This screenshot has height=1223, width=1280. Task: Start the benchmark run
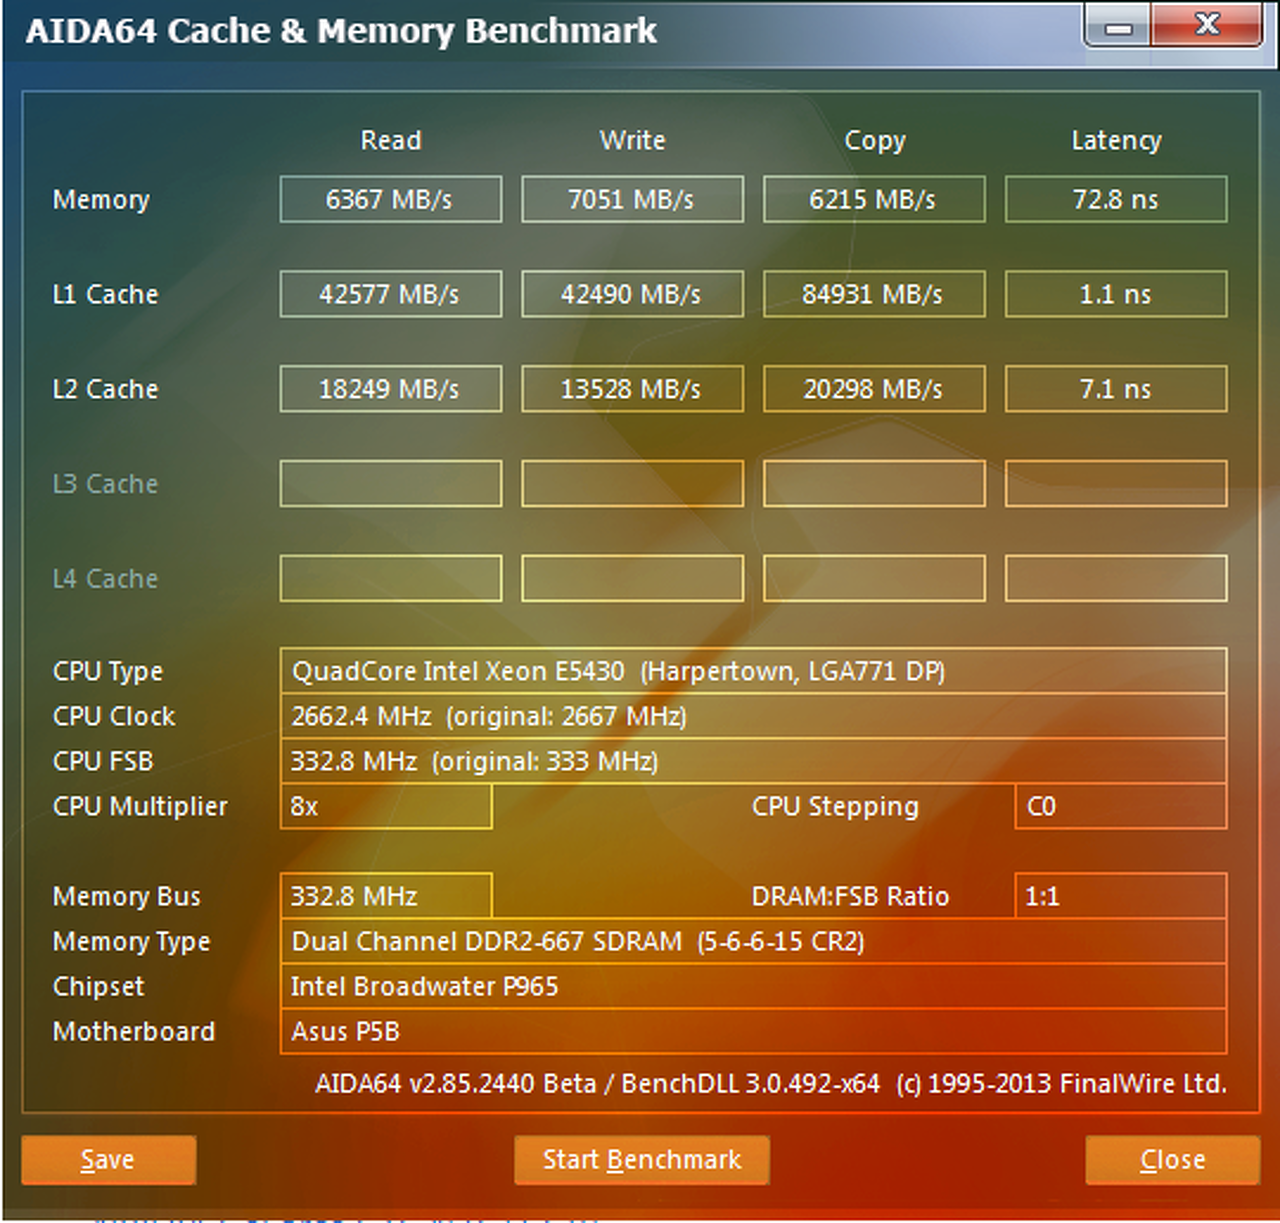point(641,1160)
